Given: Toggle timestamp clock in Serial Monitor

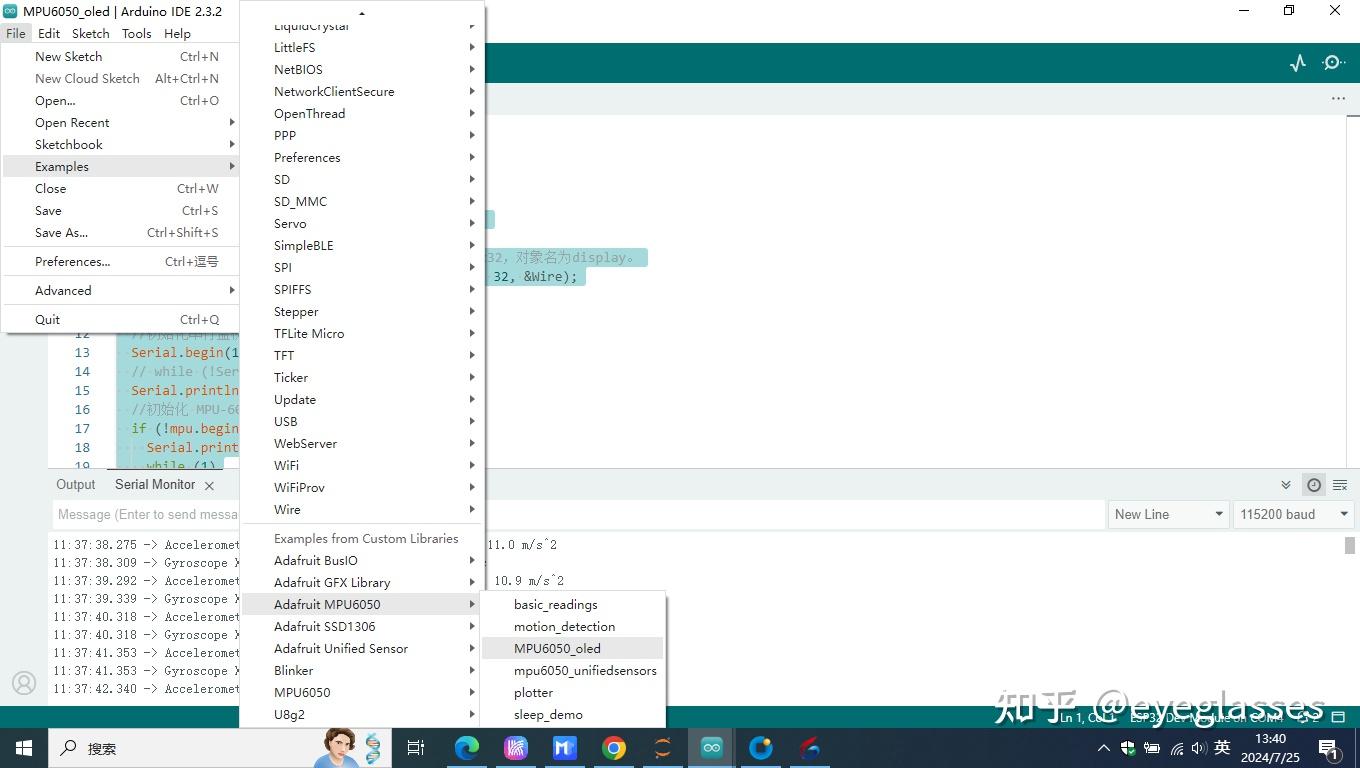Looking at the screenshot, I should [x=1314, y=485].
